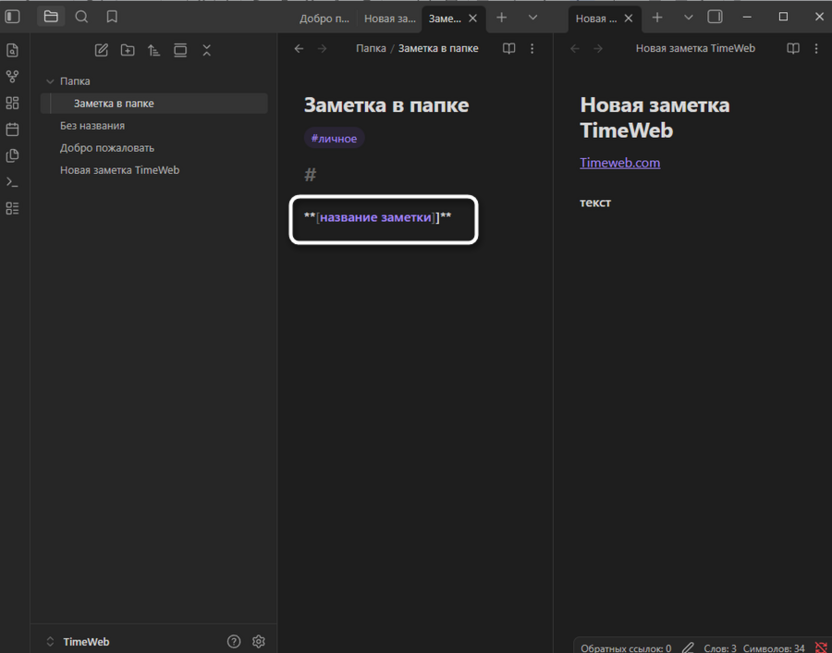The width and height of the screenshot is (832, 653).
Task: Open the bookmarks panel
Action: (x=112, y=17)
